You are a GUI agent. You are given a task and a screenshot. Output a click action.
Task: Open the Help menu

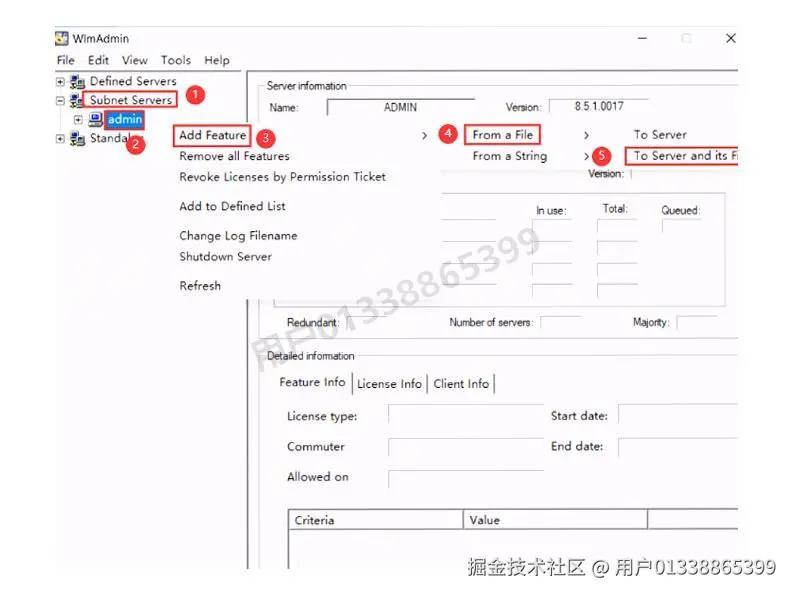216,60
